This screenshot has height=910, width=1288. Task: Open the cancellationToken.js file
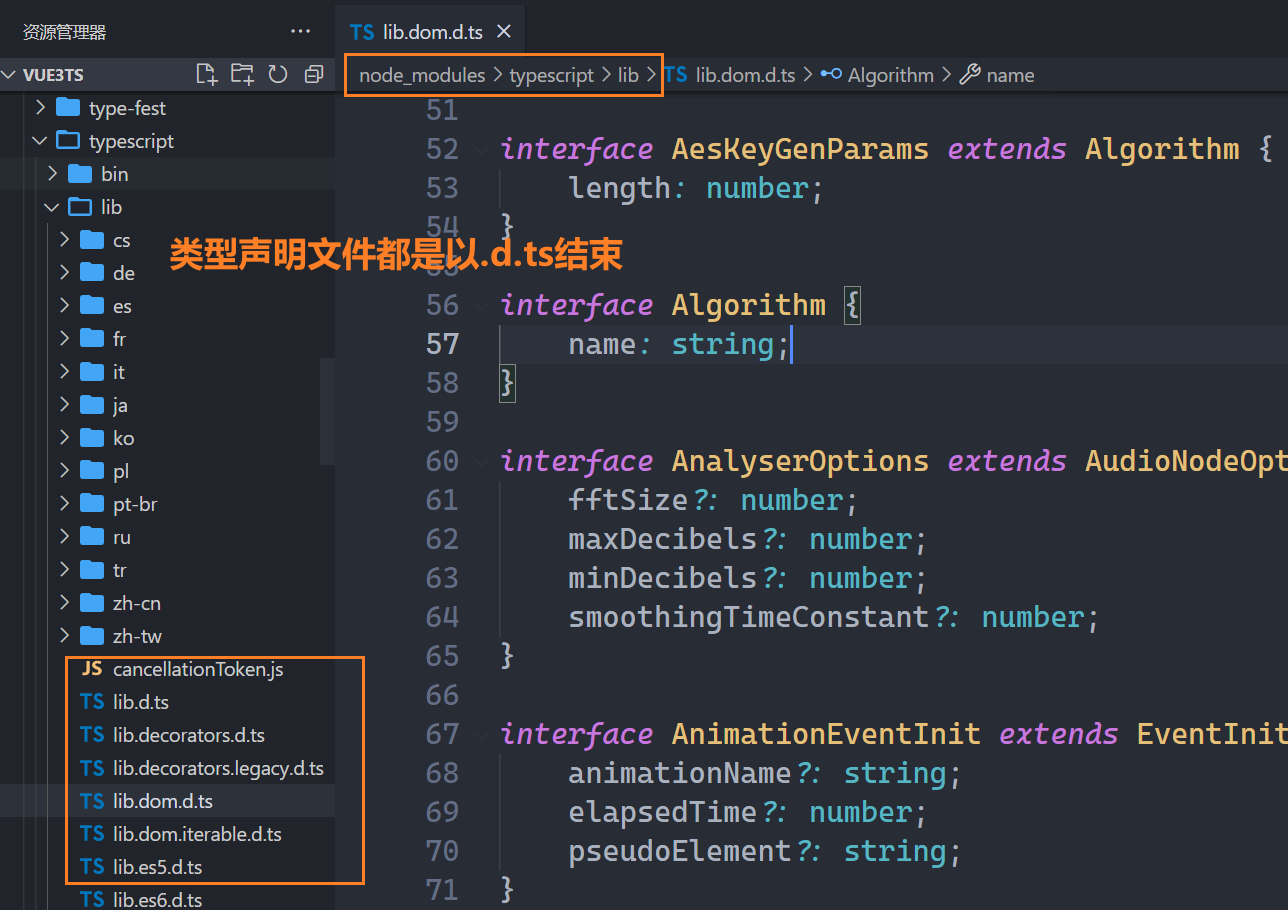click(x=197, y=669)
